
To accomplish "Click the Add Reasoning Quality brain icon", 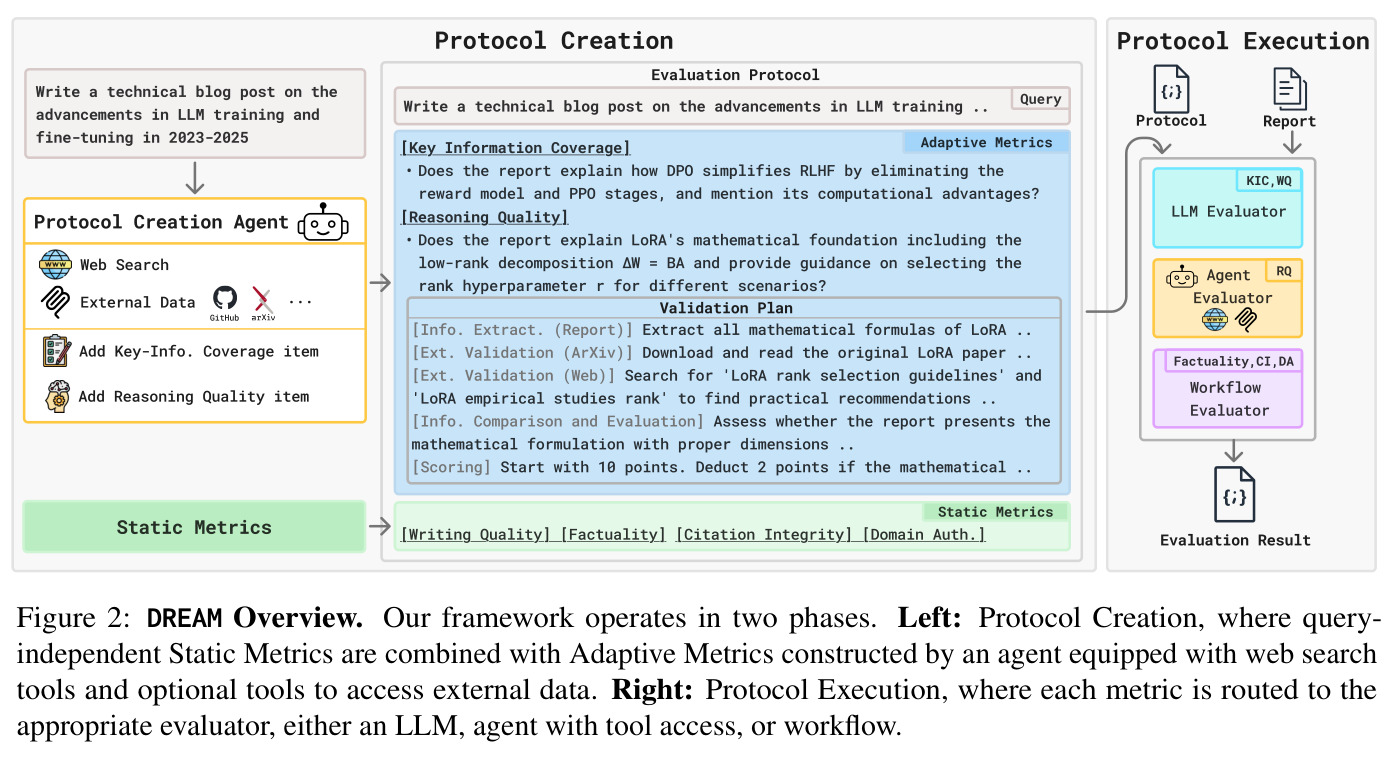I will 57,396.
